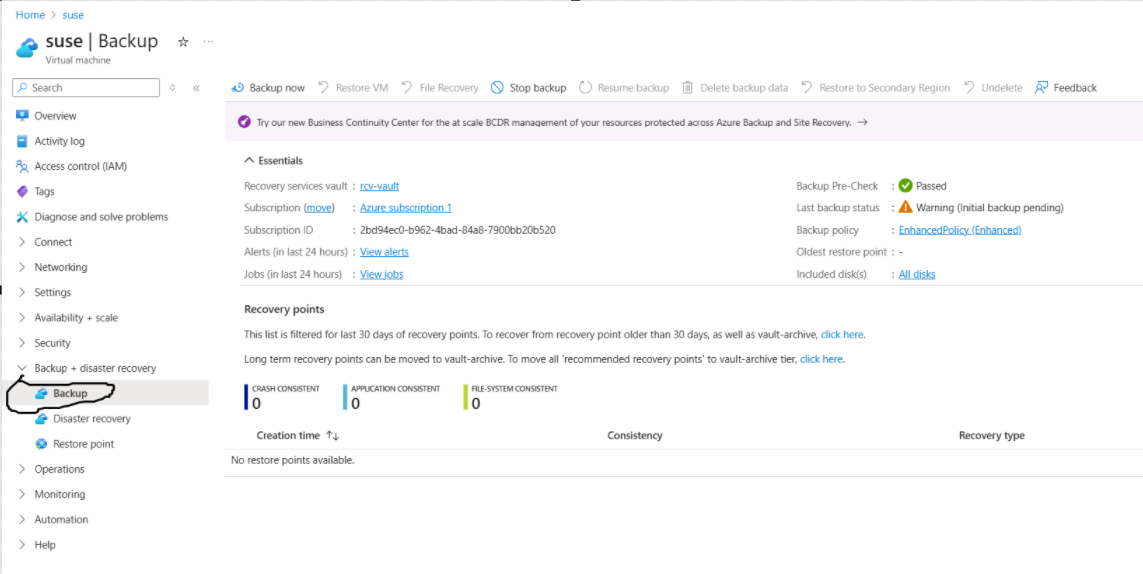The image size is (1143, 574).
Task: Collapse the Essentials section
Action: tap(249, 160)
